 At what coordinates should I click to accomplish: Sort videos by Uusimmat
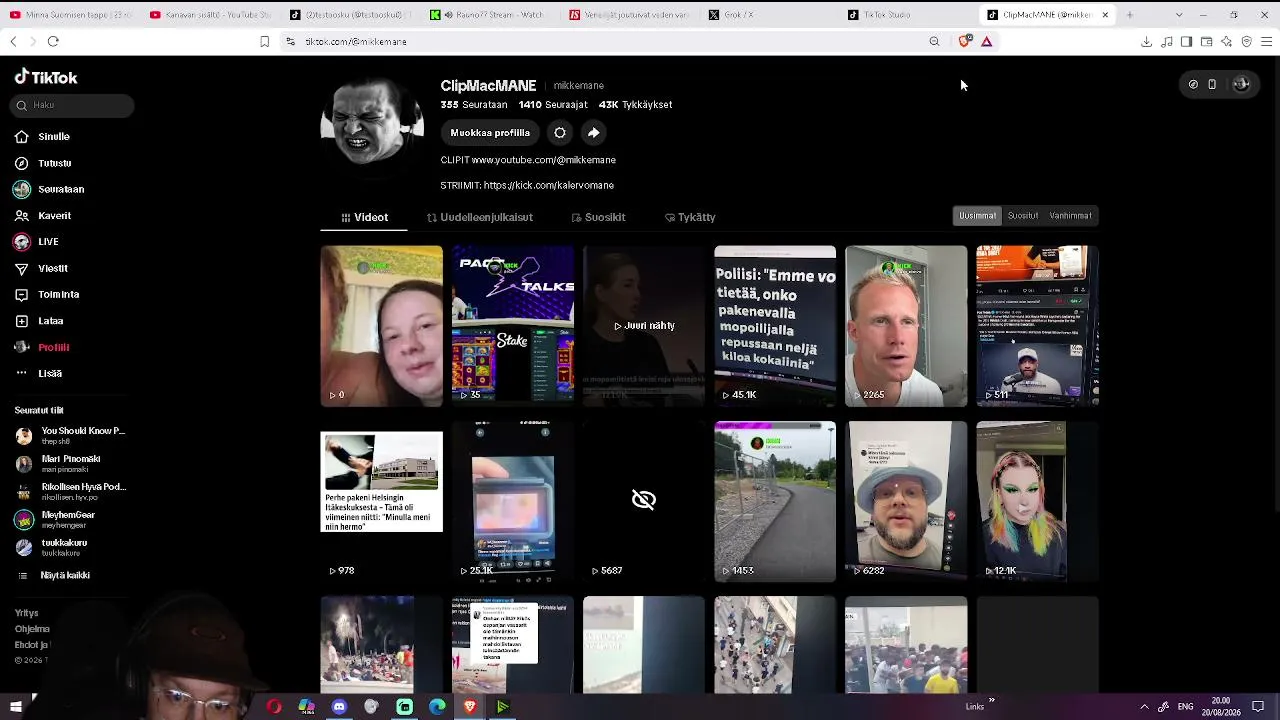(977, 215)
